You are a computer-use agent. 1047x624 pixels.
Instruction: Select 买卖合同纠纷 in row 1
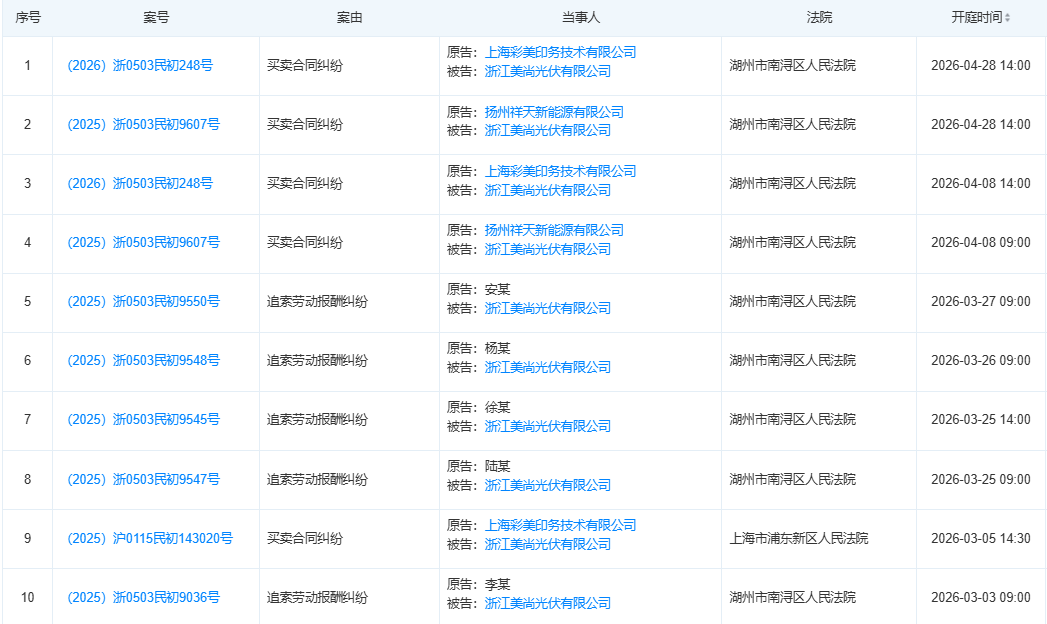(305, 65)
